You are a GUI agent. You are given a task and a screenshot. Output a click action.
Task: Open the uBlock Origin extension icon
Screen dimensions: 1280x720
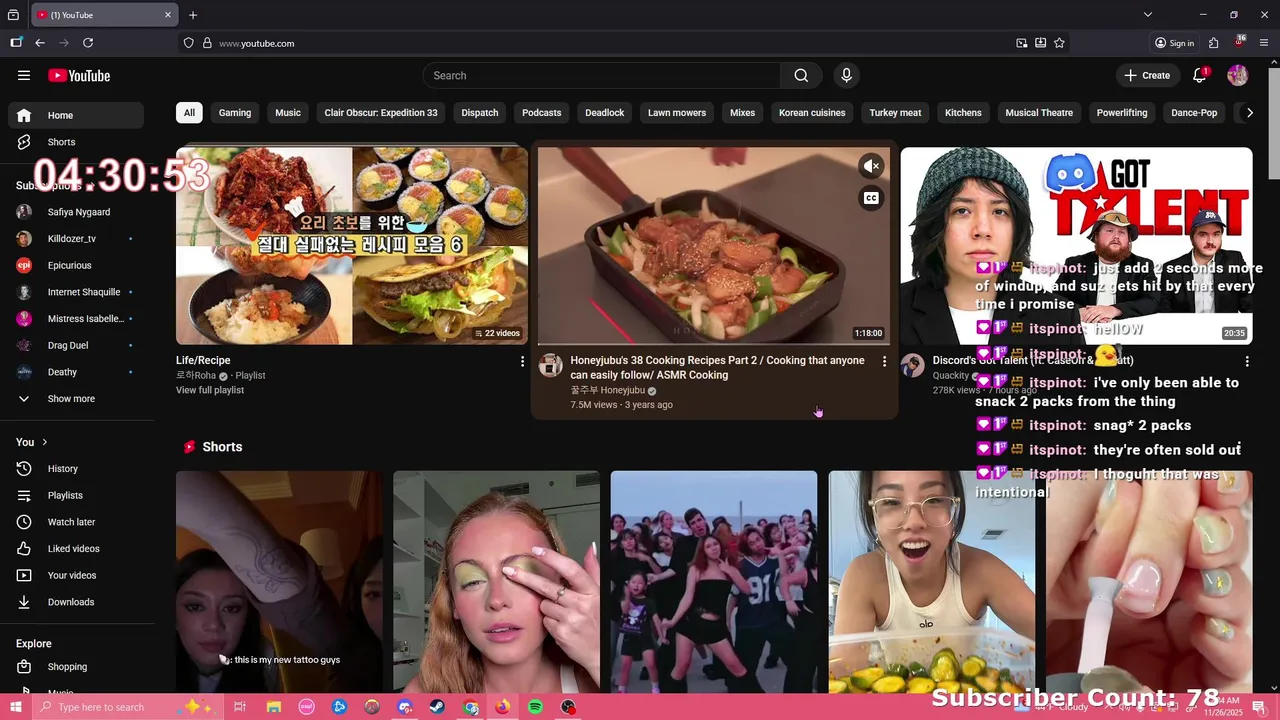1239,43
